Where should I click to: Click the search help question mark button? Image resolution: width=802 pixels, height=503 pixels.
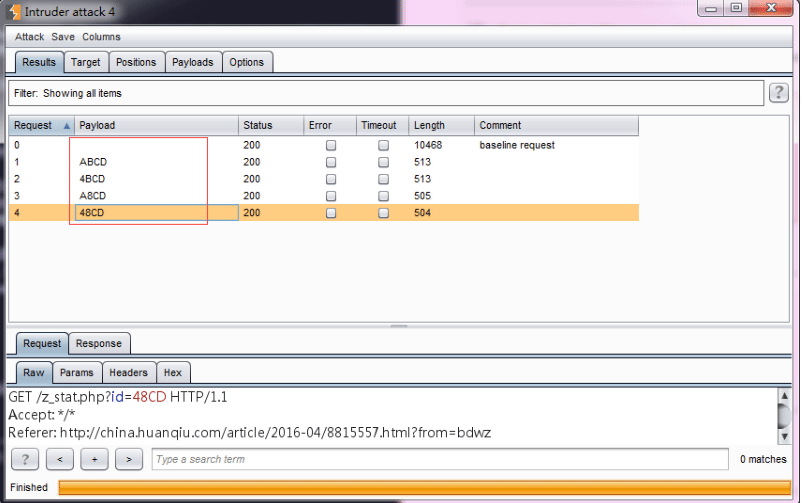(25, 459)
